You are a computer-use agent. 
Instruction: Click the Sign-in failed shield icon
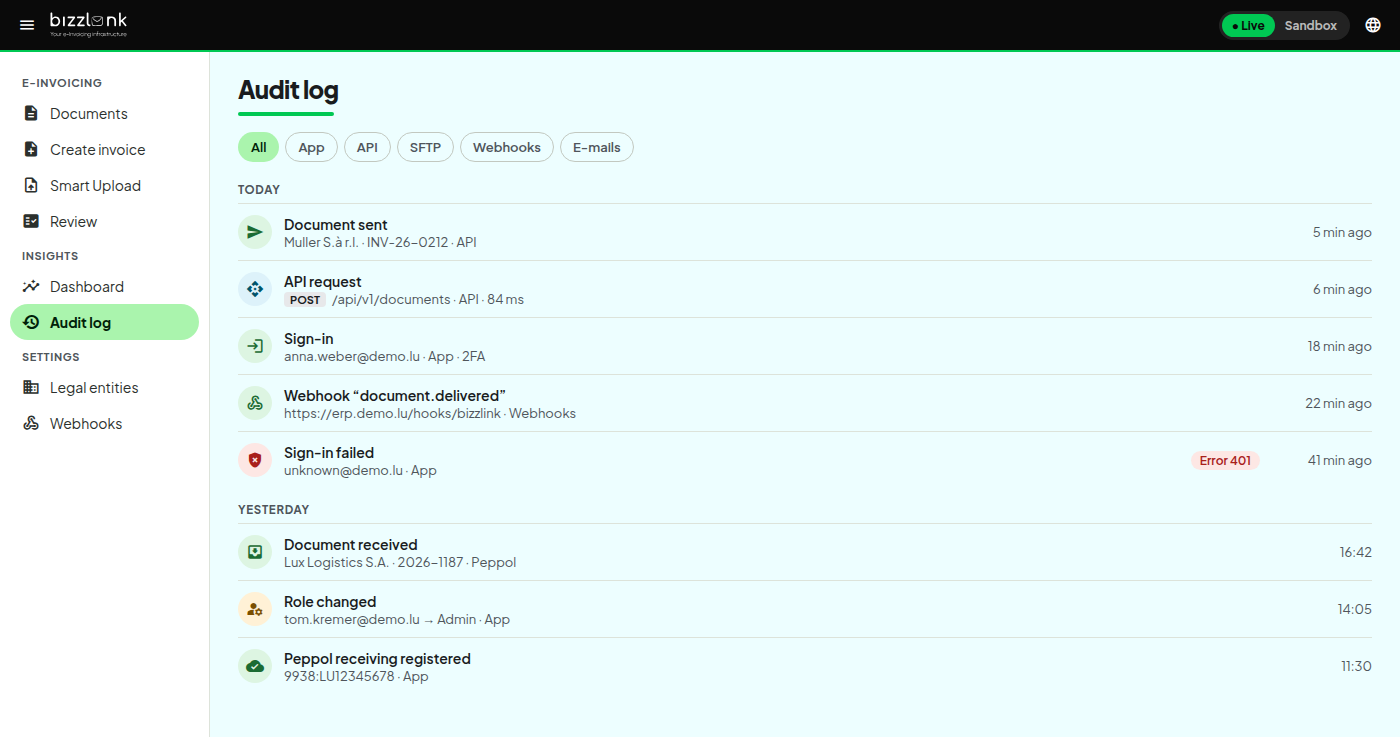click(255, 461)
